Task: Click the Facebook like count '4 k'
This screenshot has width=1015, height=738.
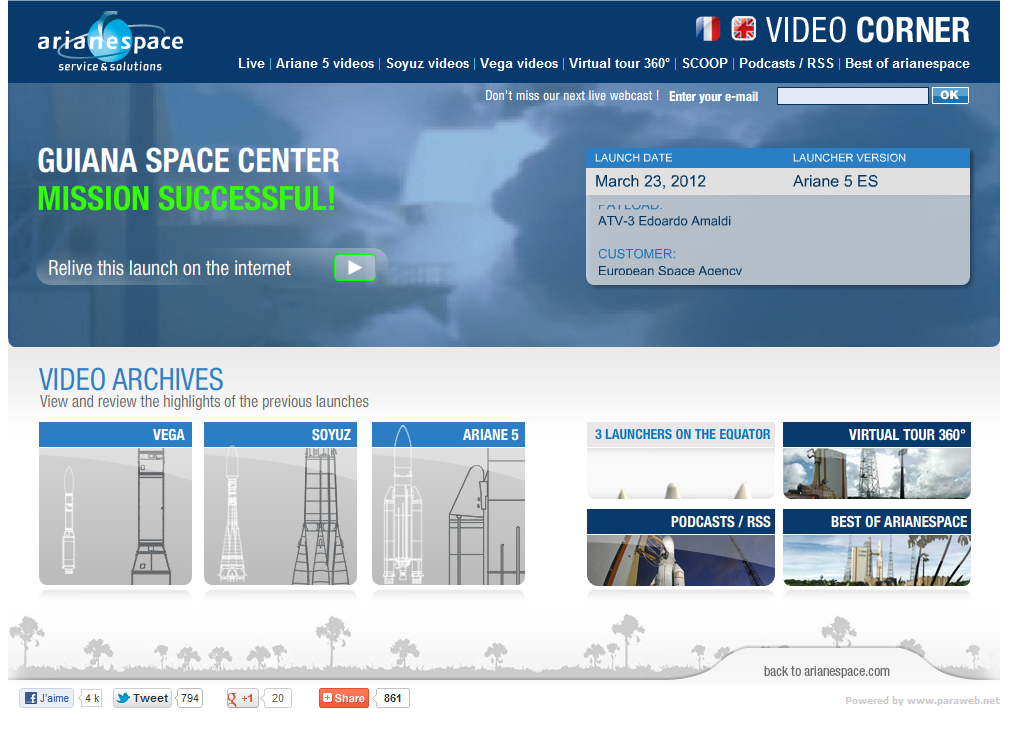Action: (92, 698)
